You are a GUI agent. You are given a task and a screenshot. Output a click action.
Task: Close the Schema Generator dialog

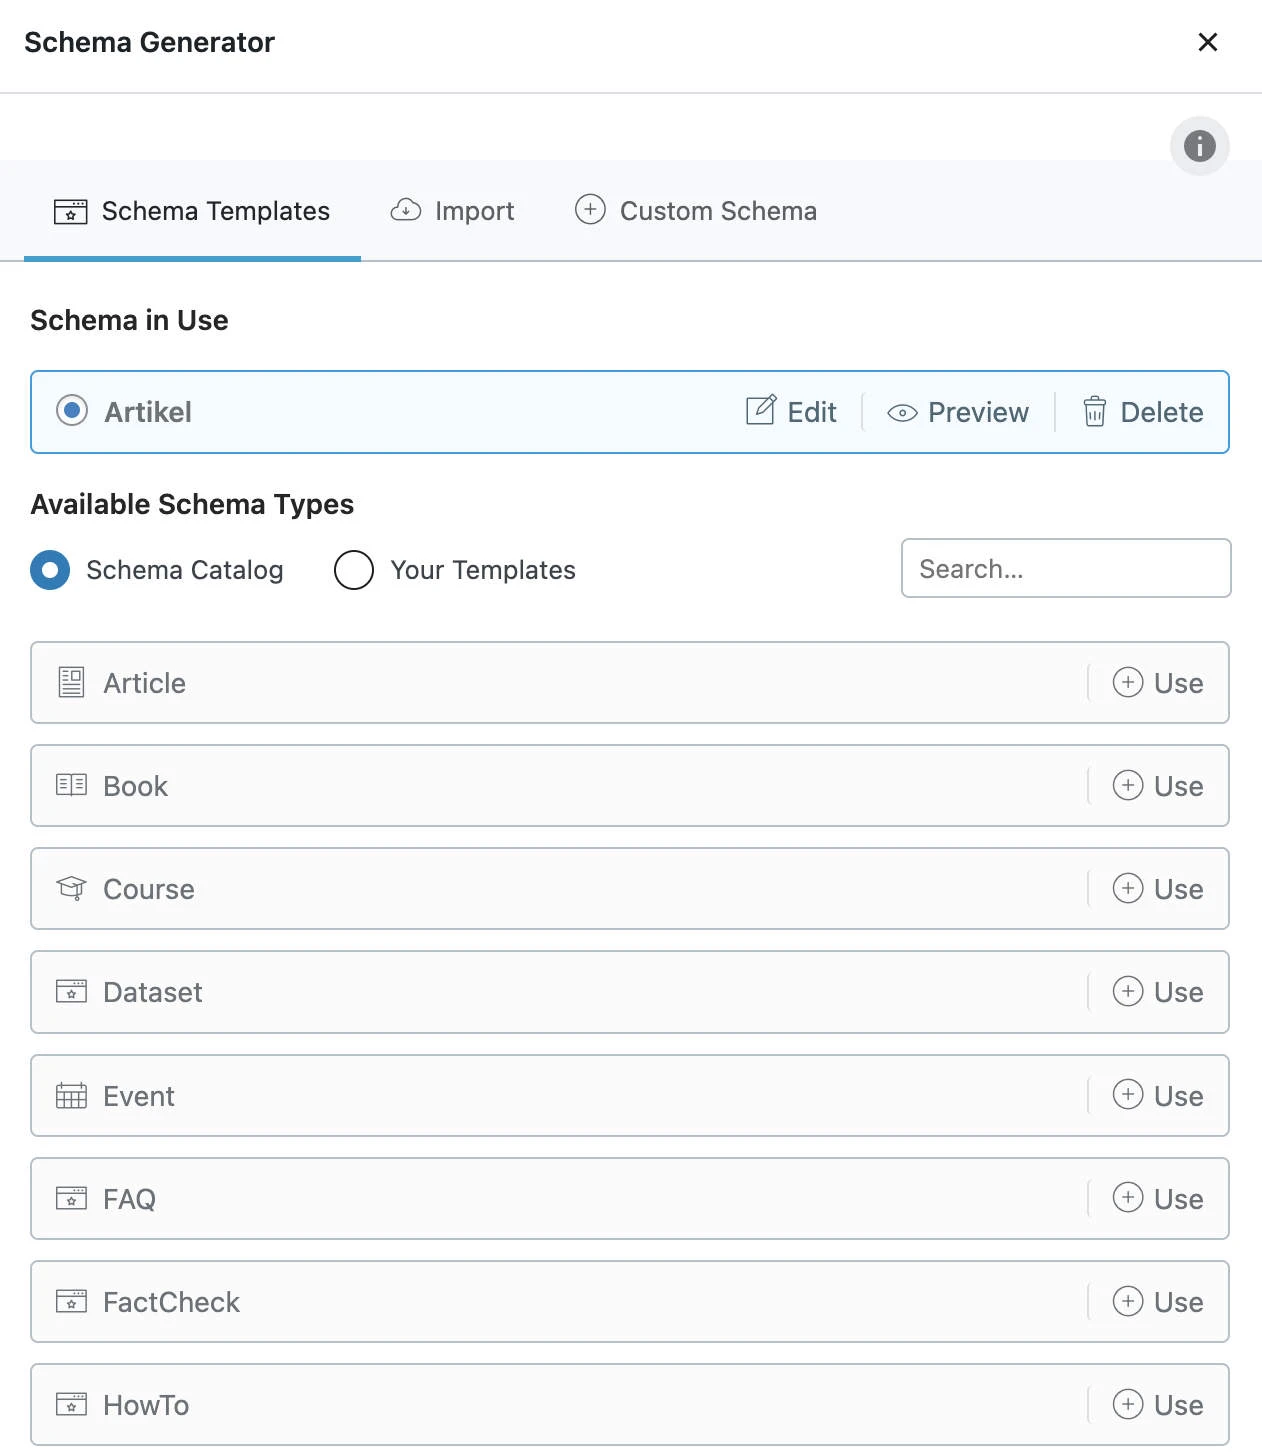coord(1207,42)
